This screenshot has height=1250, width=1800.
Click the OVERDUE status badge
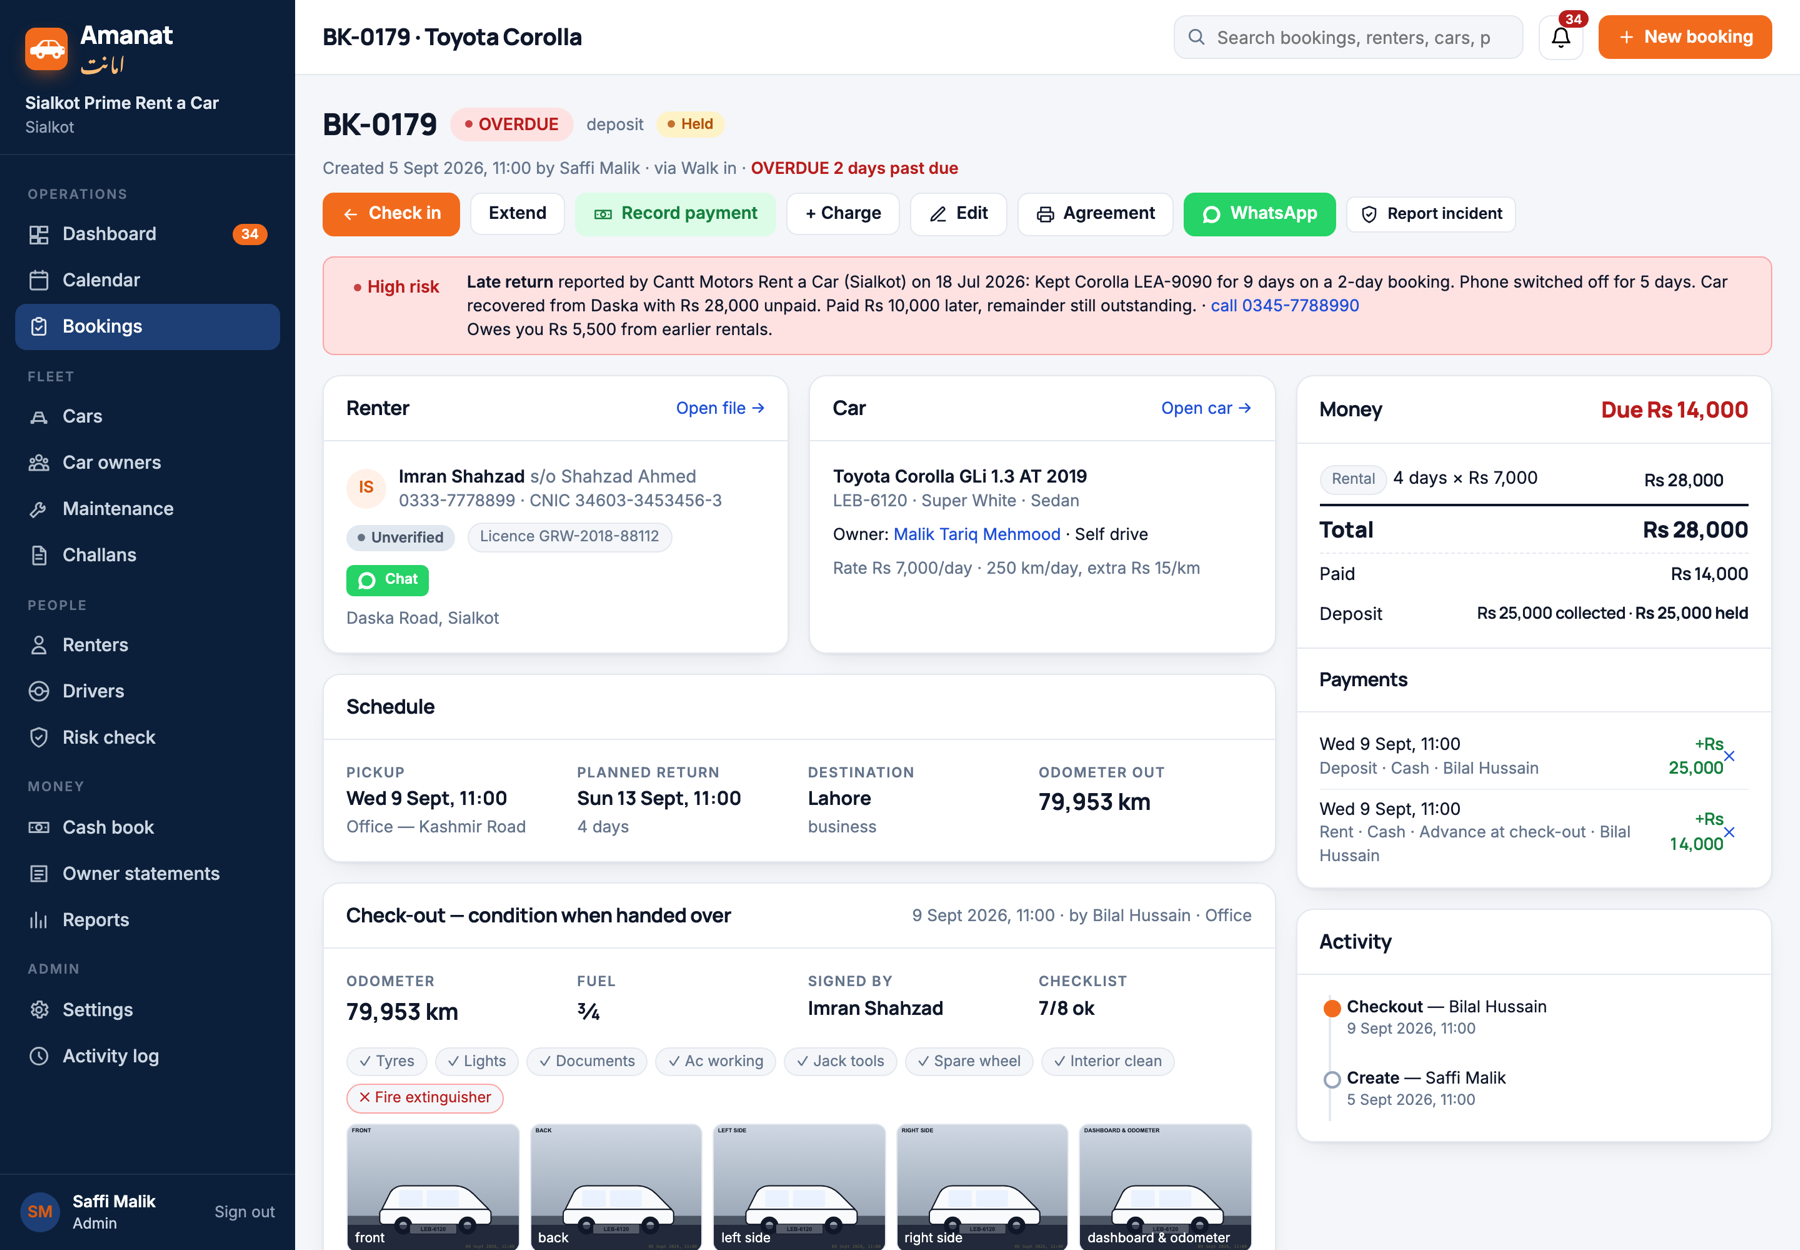(511, 124)
